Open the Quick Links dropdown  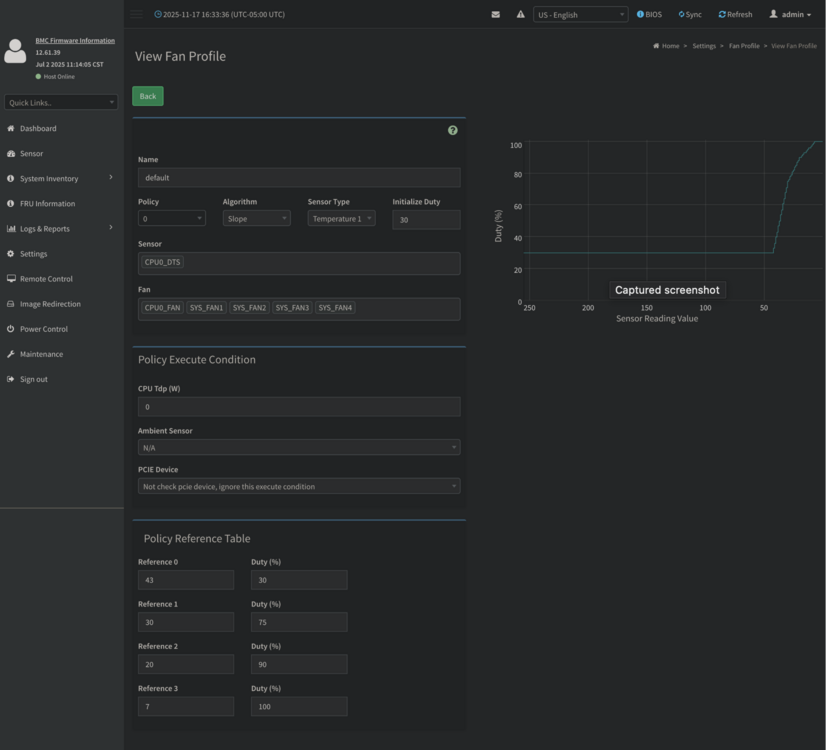click(x=61, y=102)
